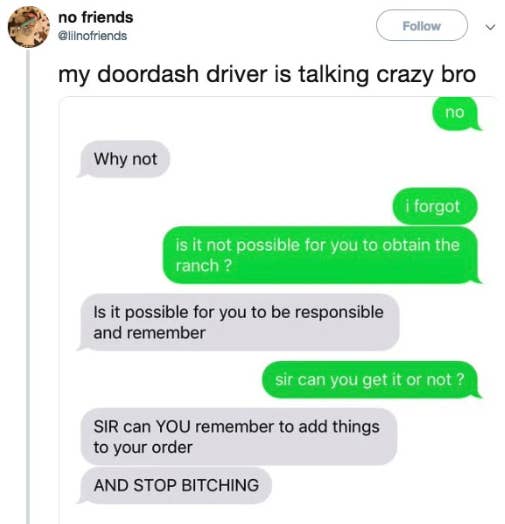
Task: Open the 'no friends' display name
Action: pos(96,17)
